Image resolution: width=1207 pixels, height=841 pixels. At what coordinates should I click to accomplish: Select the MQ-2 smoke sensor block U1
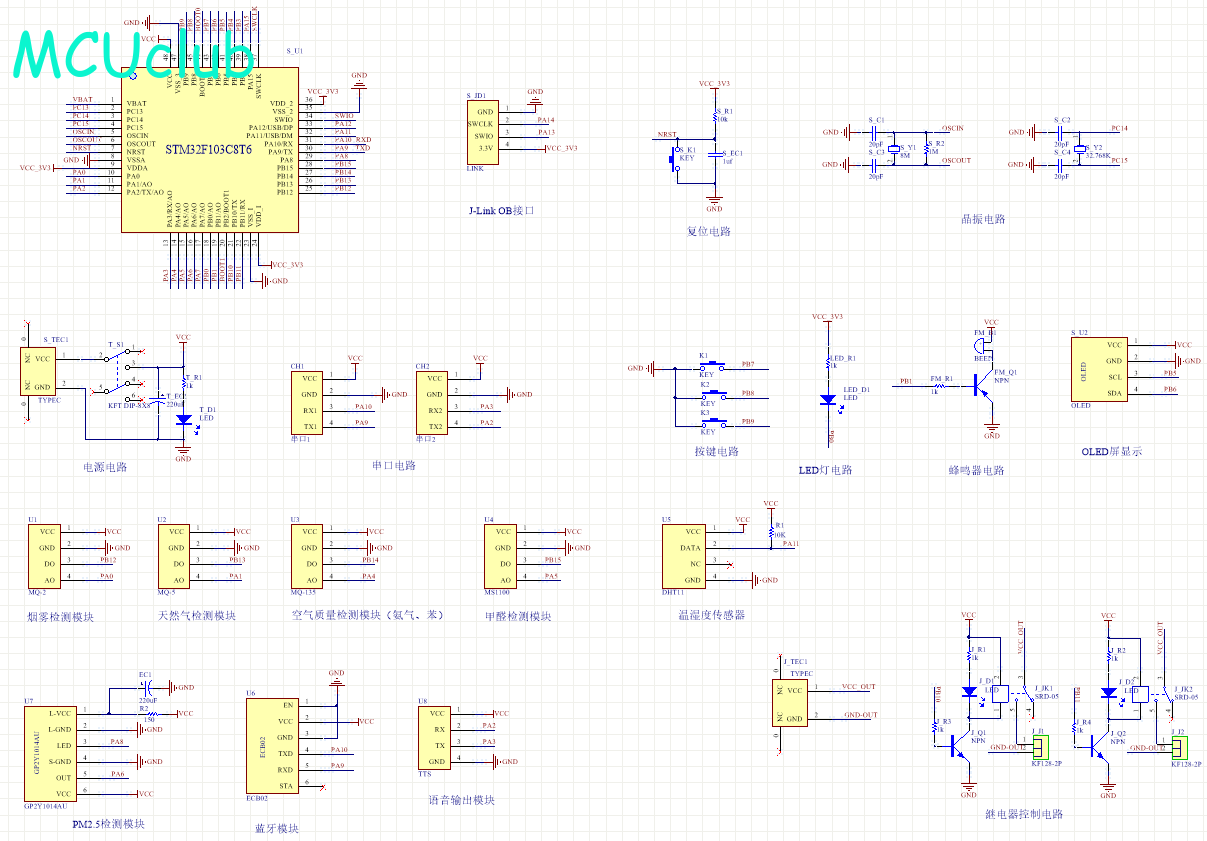[x=46, y=555]
